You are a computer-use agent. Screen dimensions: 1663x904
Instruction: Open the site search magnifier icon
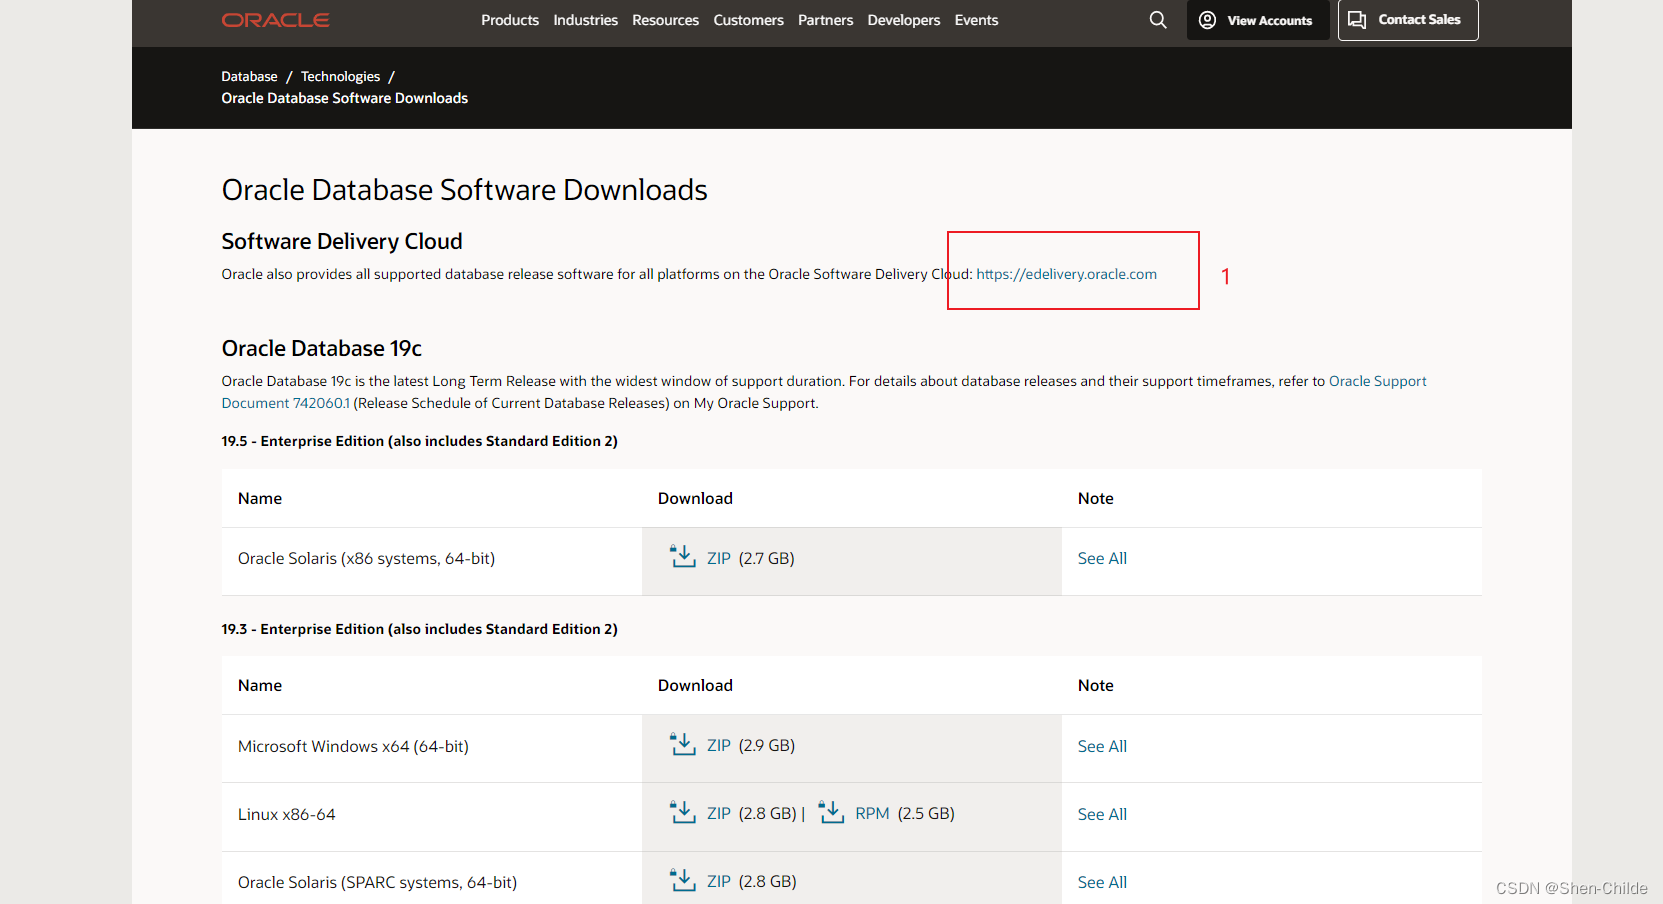tap(1158, 20)
